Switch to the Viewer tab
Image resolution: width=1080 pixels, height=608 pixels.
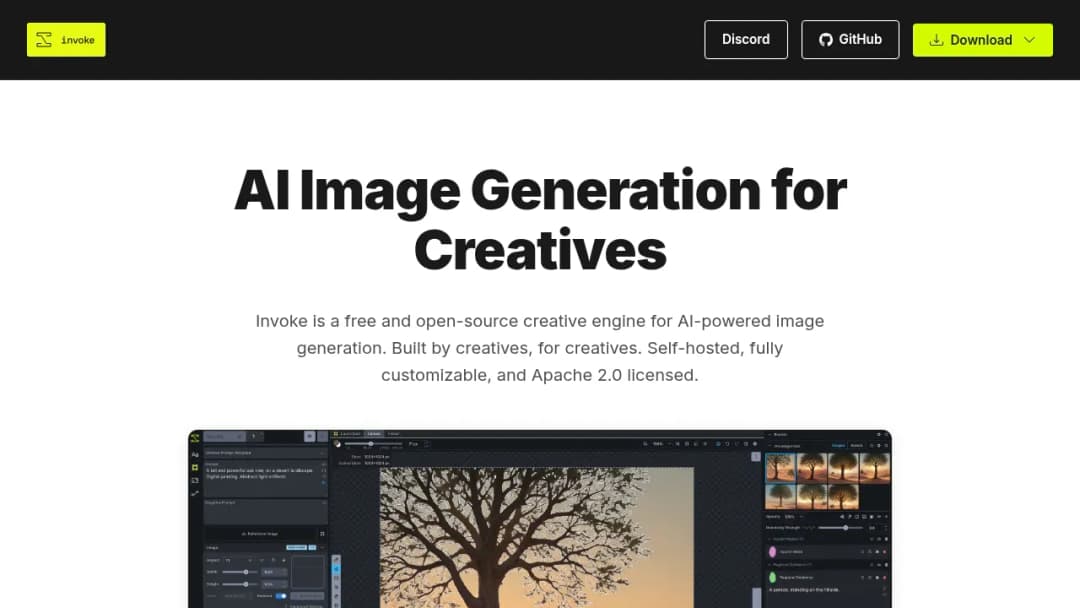point(393,434)
